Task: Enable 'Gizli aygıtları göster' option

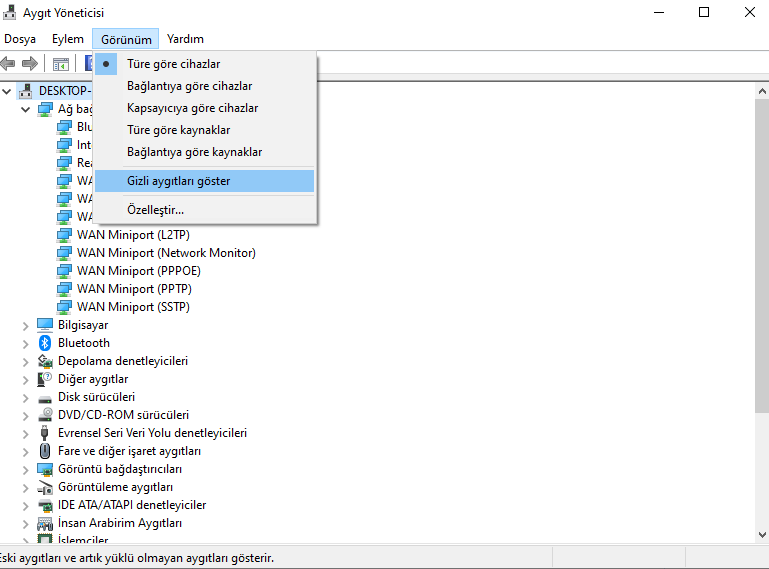Action: 205,181
